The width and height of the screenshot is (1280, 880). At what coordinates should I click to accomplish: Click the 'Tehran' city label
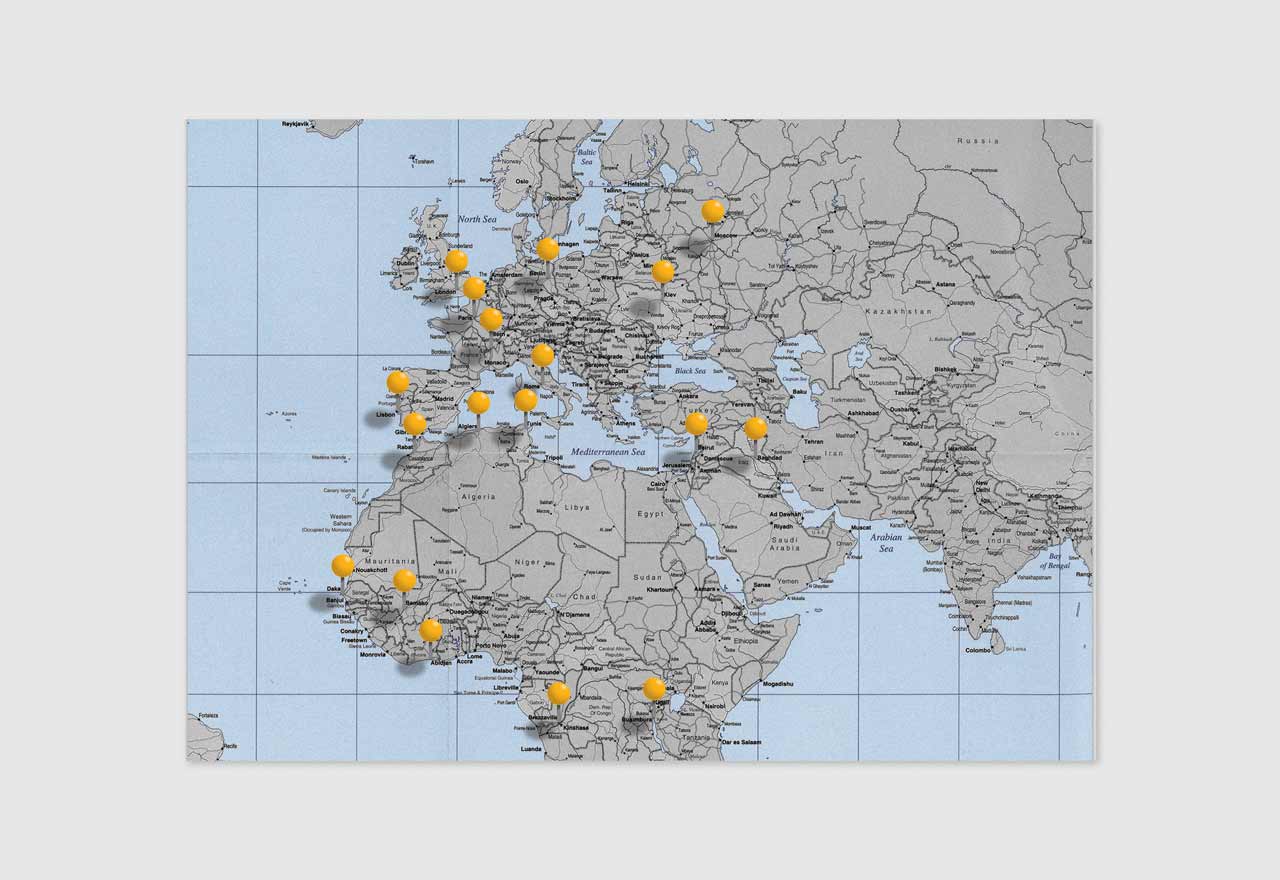point(814,441)
